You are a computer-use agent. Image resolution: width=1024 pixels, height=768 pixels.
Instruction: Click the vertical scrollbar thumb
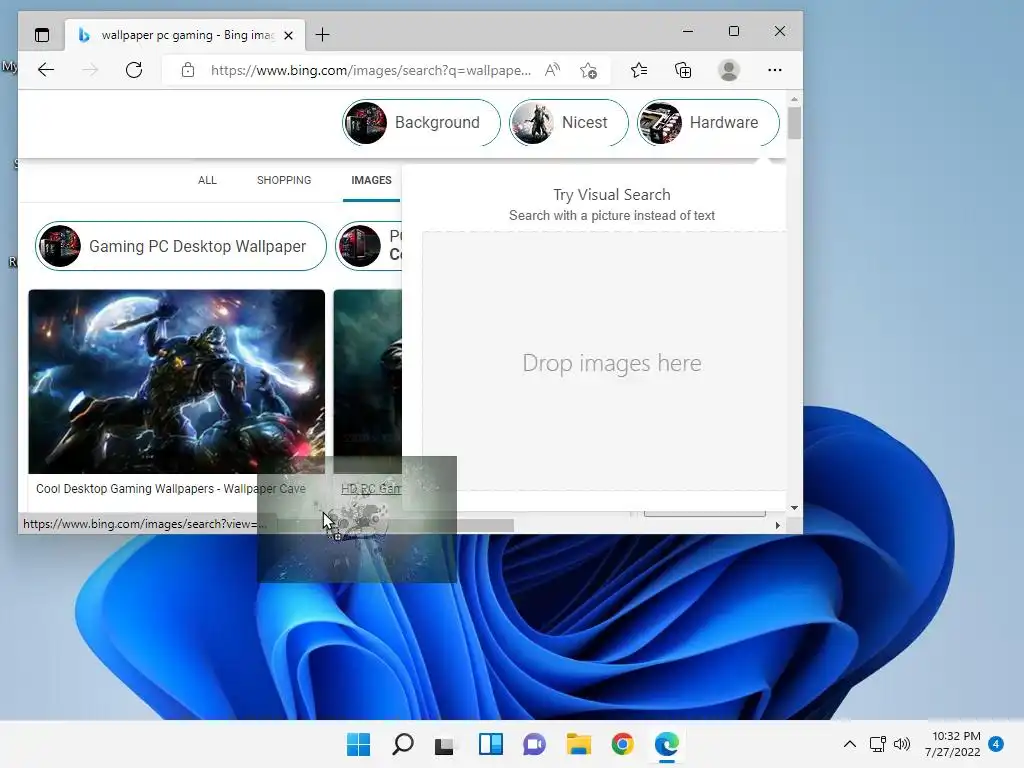click(794, 123)
